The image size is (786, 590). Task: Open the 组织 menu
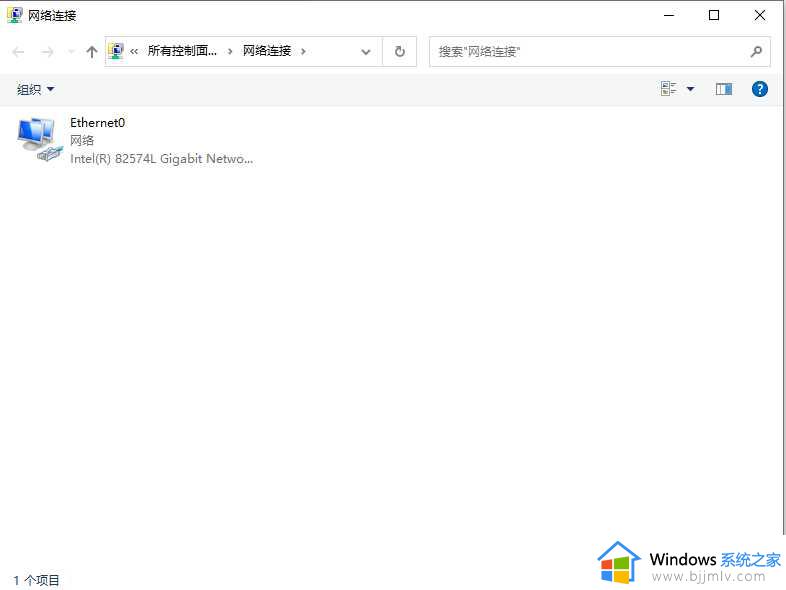[35, 89]
